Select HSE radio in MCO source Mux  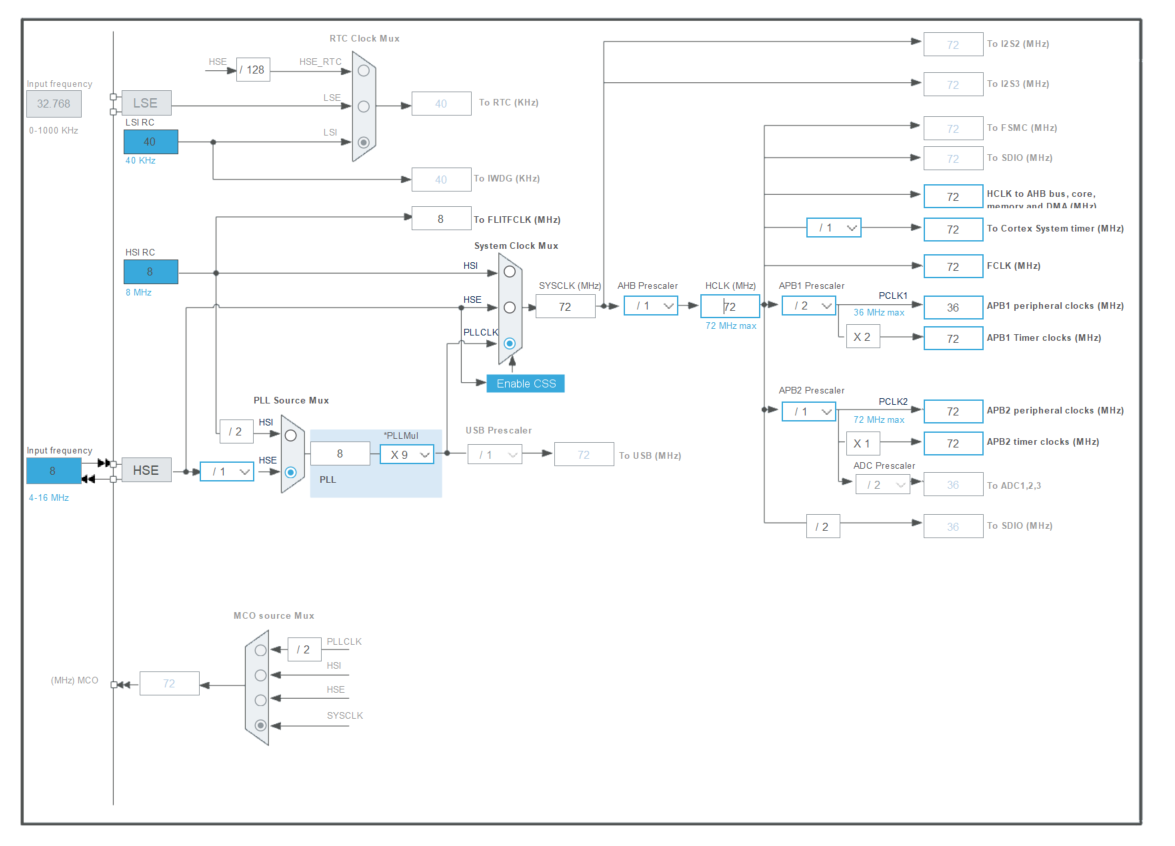(x=260, y=700)
